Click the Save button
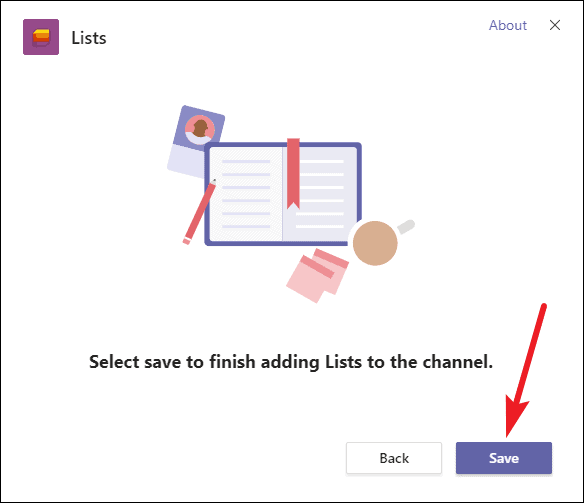 click(504, 458)
